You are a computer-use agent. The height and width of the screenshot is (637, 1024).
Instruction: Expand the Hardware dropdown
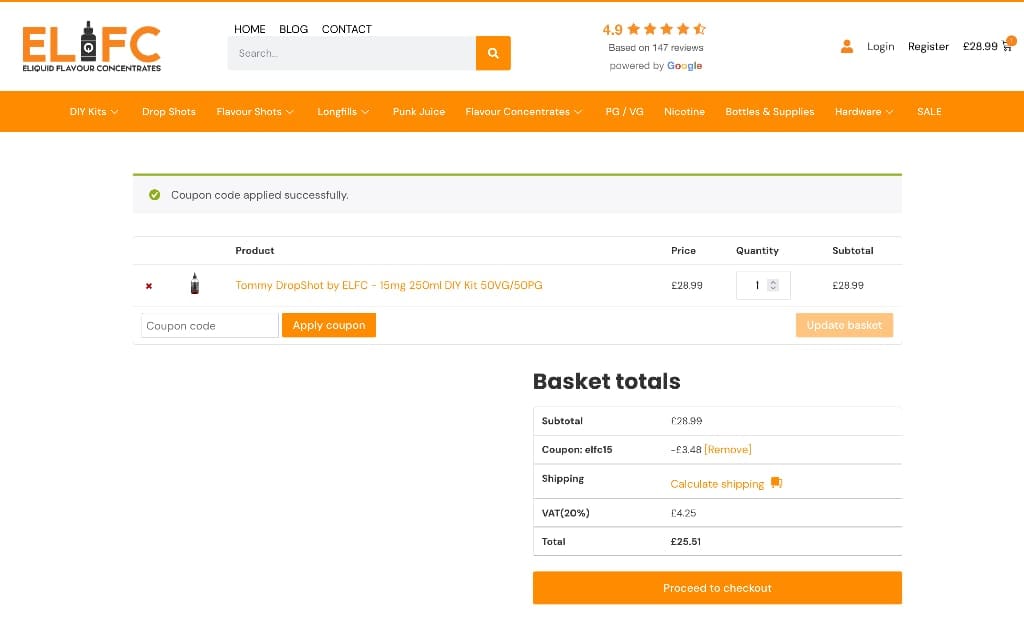point(864,112)
